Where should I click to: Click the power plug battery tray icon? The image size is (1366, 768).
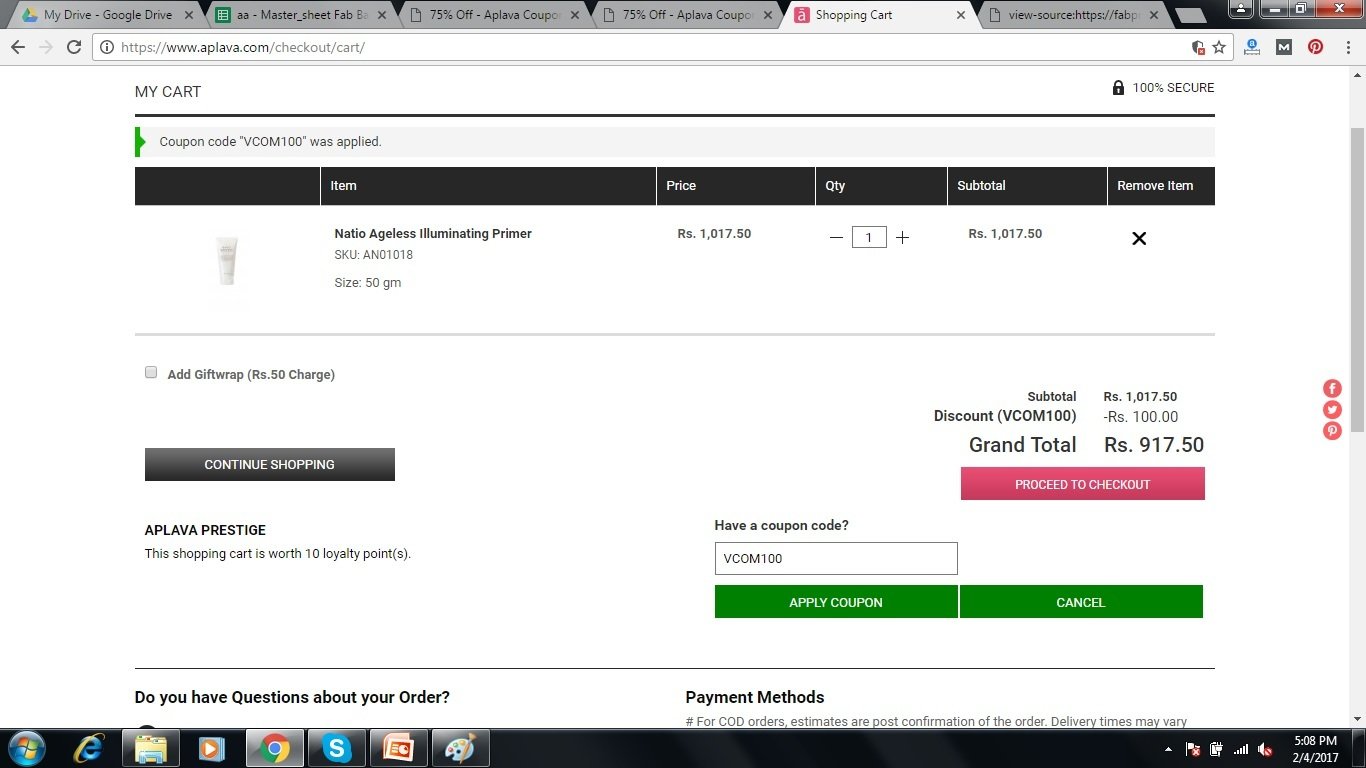point(1217,749)
